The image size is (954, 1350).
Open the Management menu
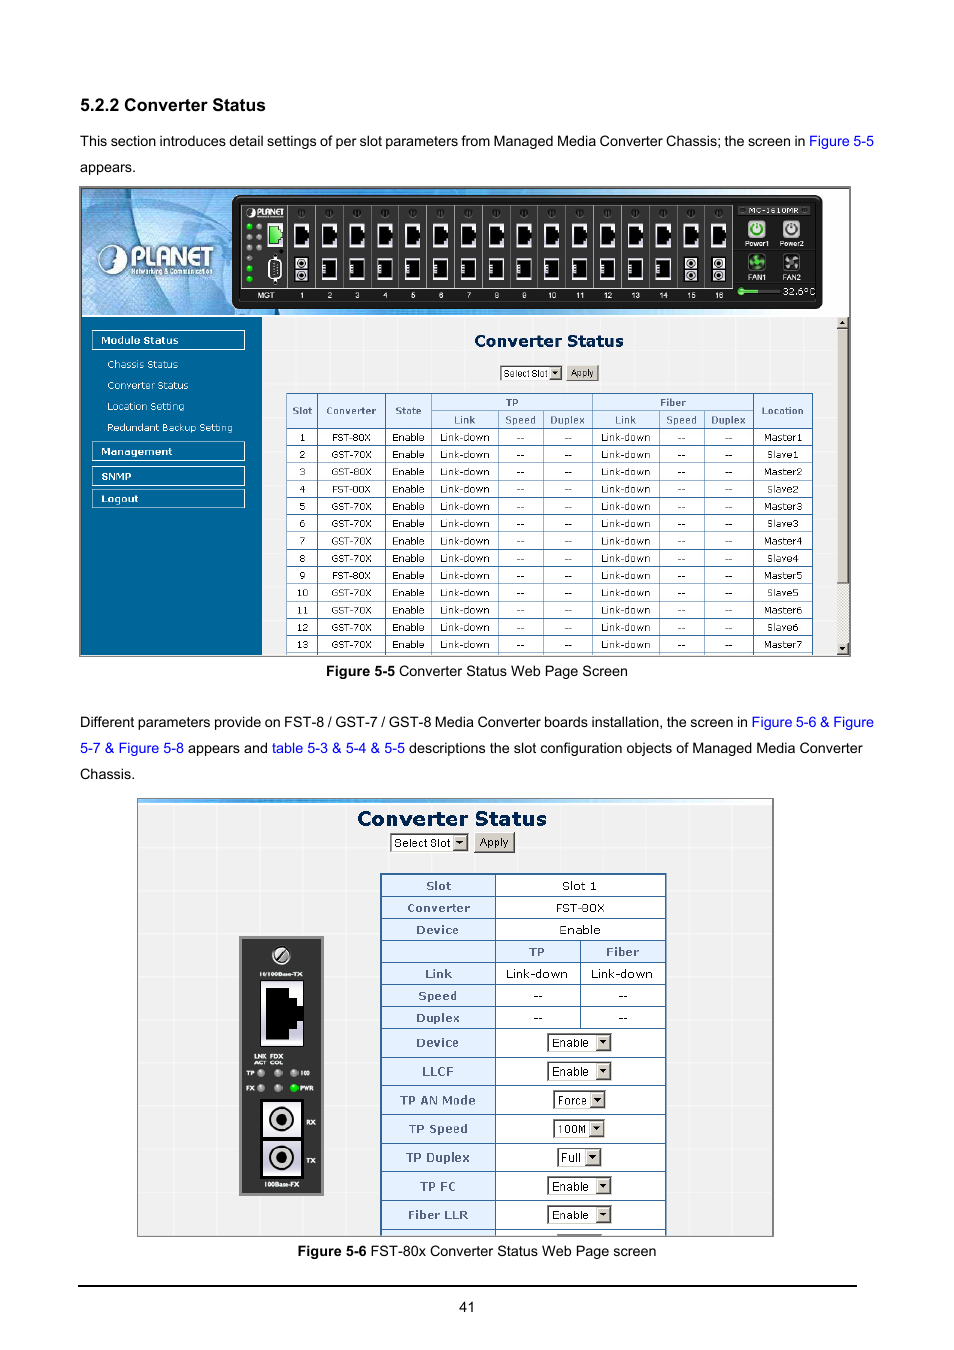tap(168, 451)
